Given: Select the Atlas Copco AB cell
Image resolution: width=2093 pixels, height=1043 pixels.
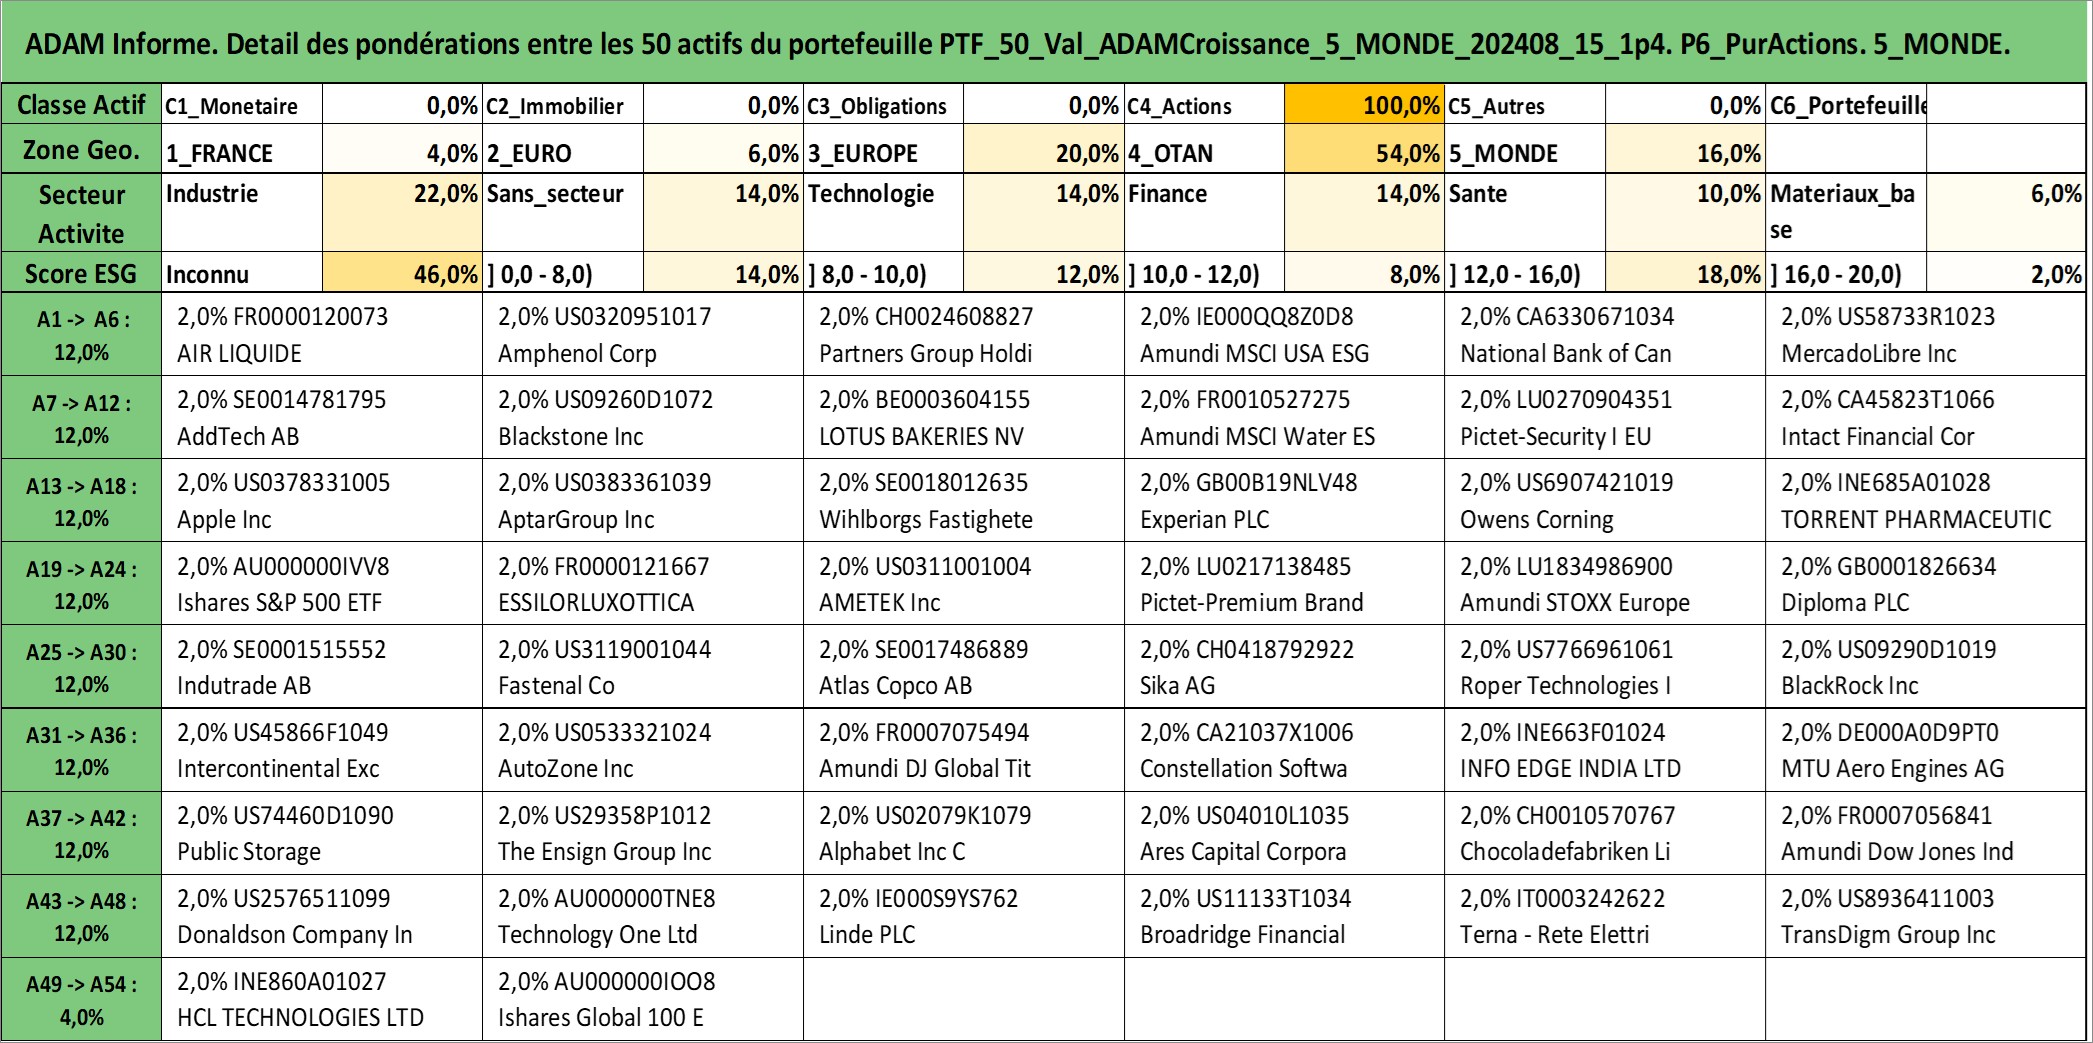Looking at the screenshot, I should [964, 667].
